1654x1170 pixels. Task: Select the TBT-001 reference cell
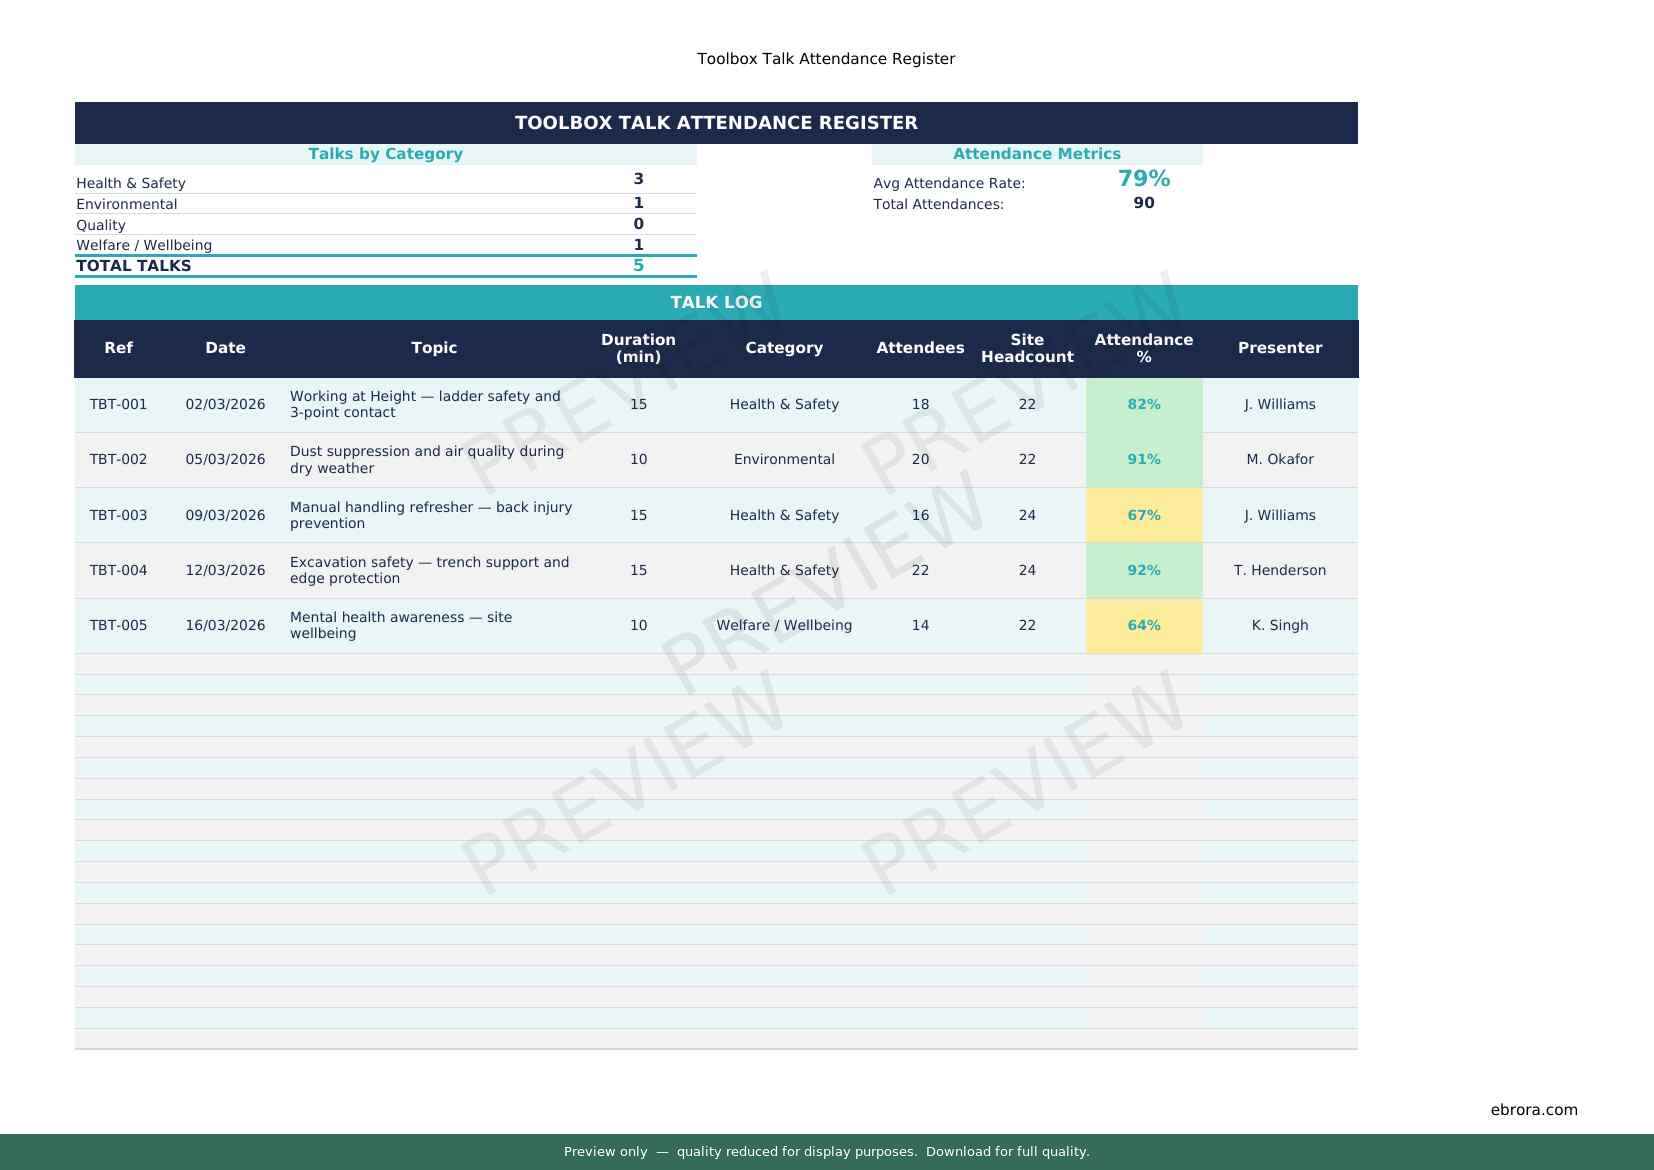118,404
